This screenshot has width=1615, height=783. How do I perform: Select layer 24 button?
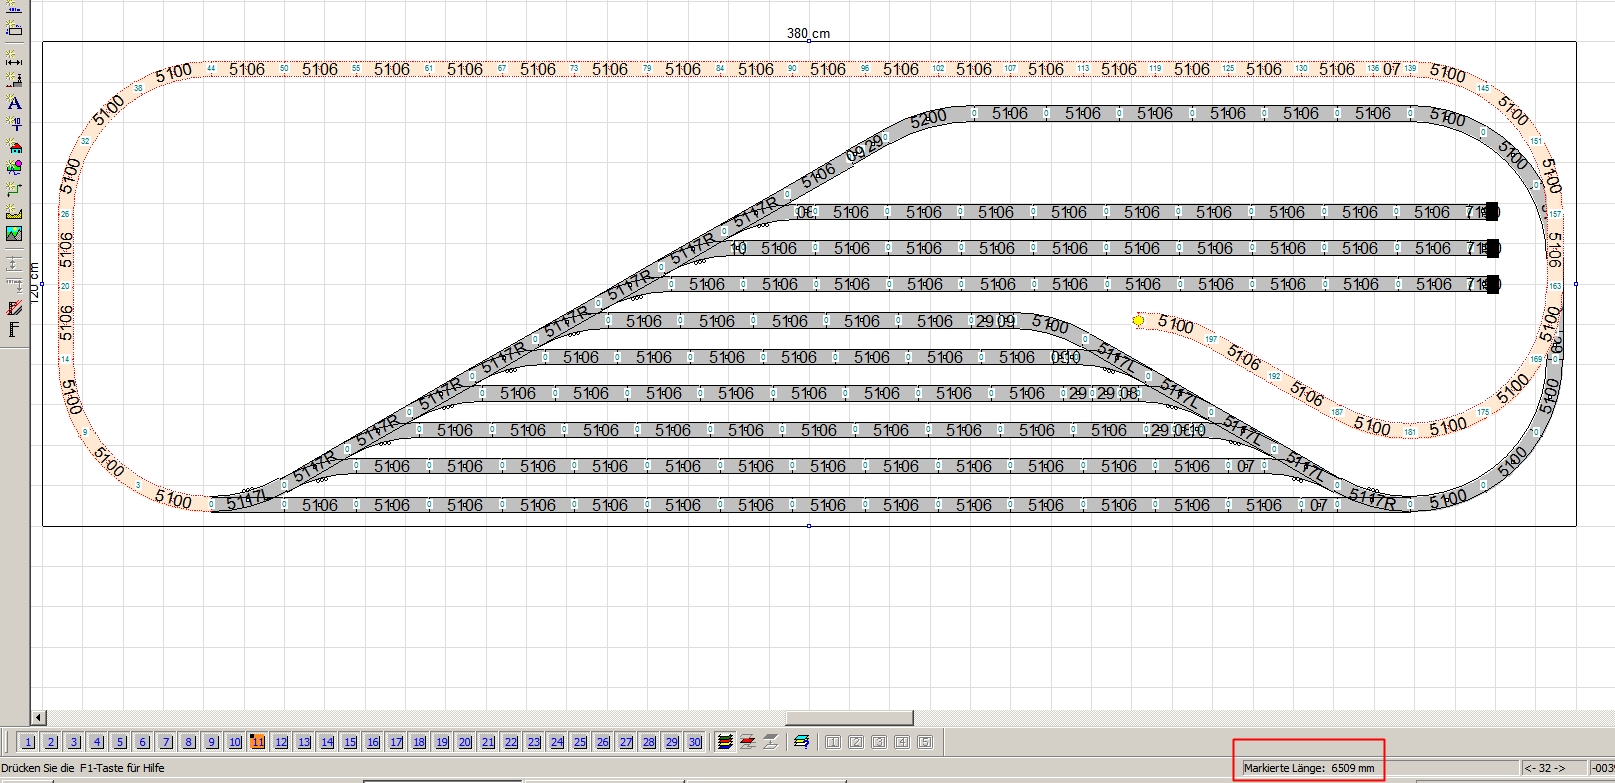557,742
